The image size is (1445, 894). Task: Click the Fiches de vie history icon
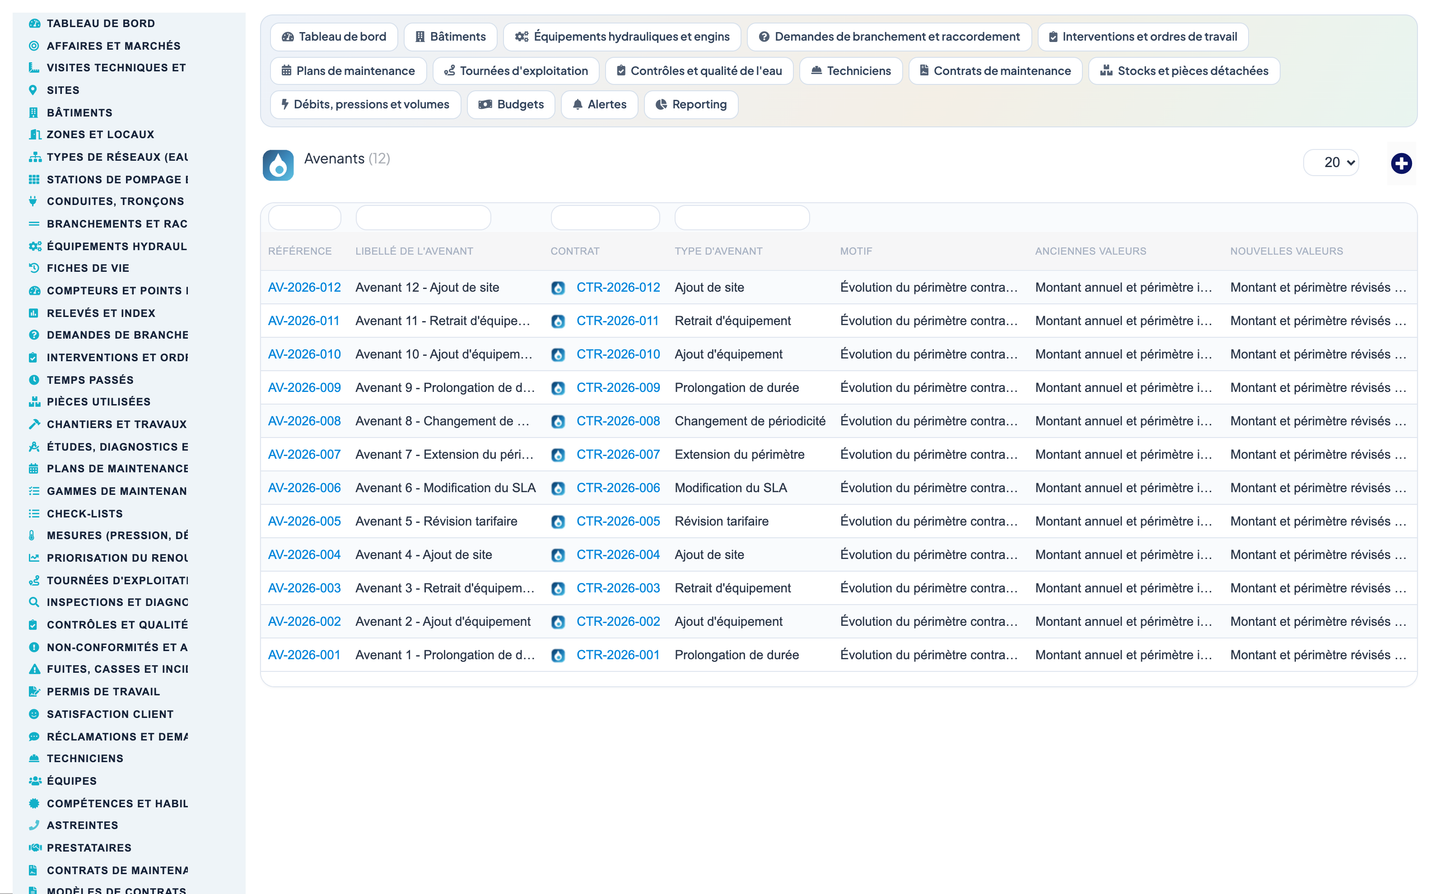(34, 268)
